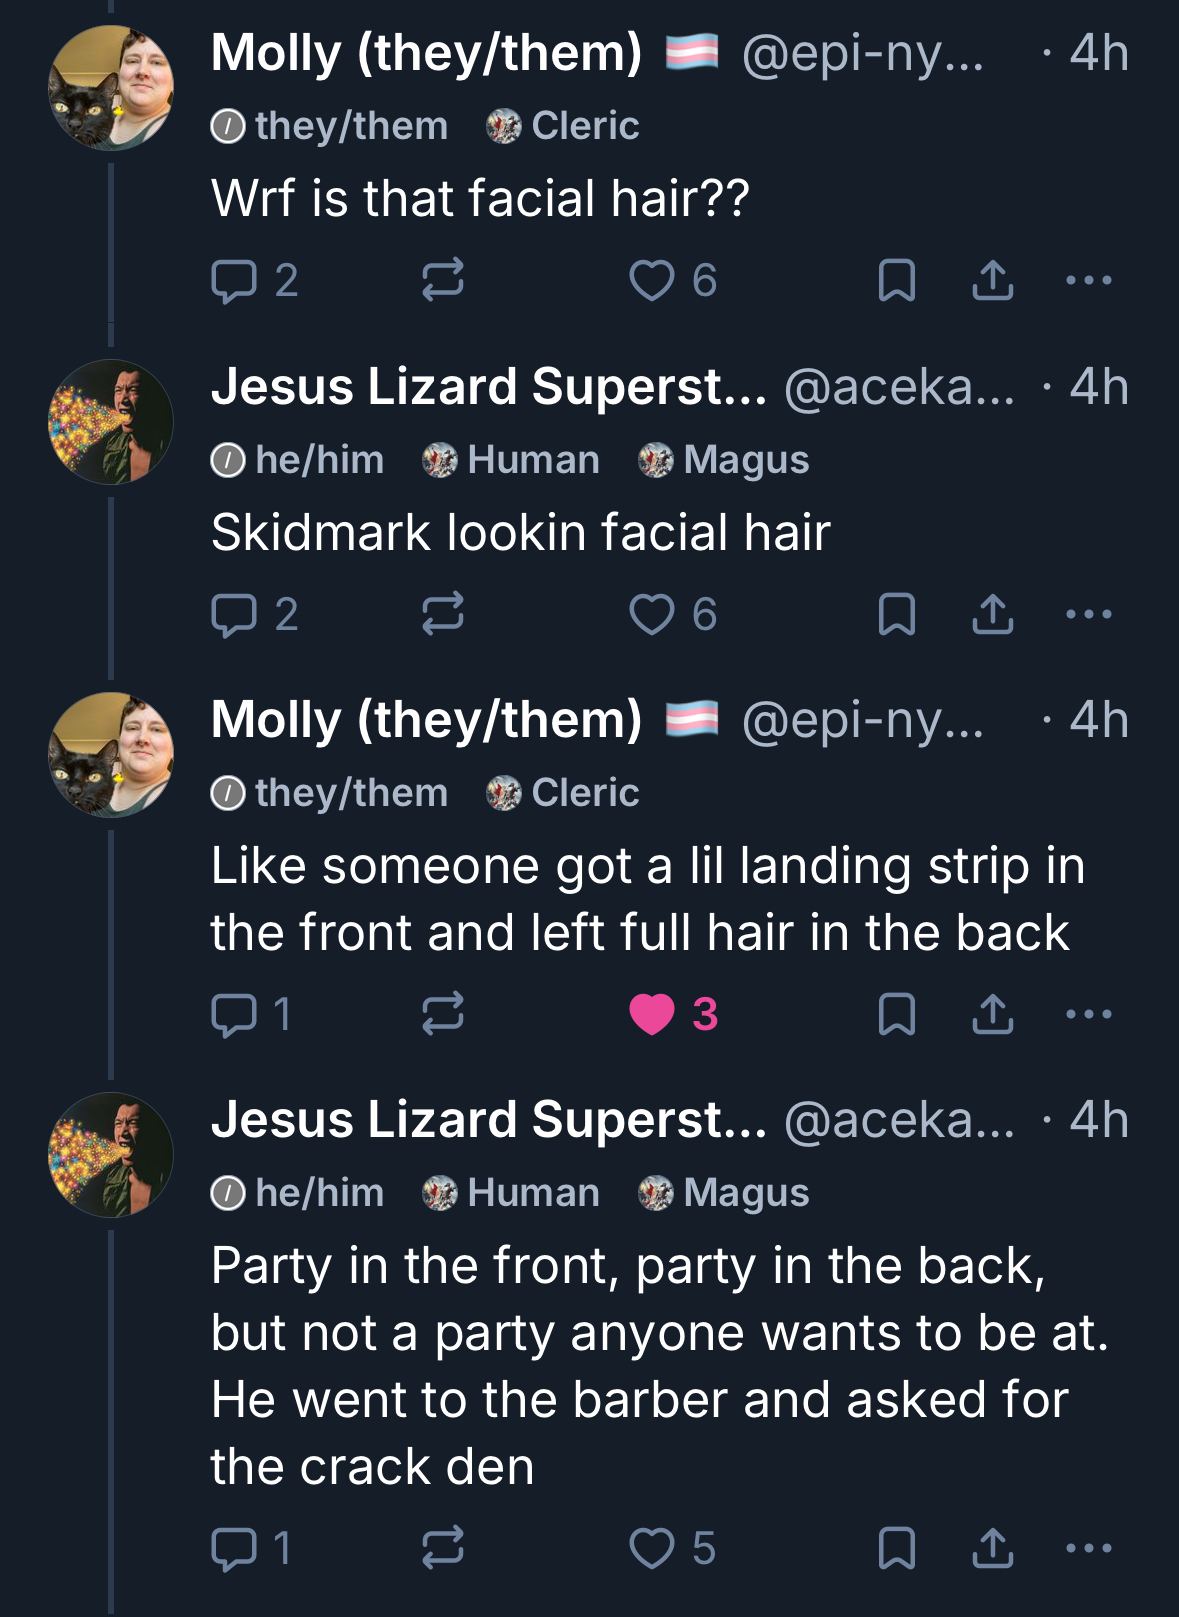The width and height of the screenshot is (1179, 1617).
Task: Repost the "Party in the front" post
Action: click(442, 1548)
